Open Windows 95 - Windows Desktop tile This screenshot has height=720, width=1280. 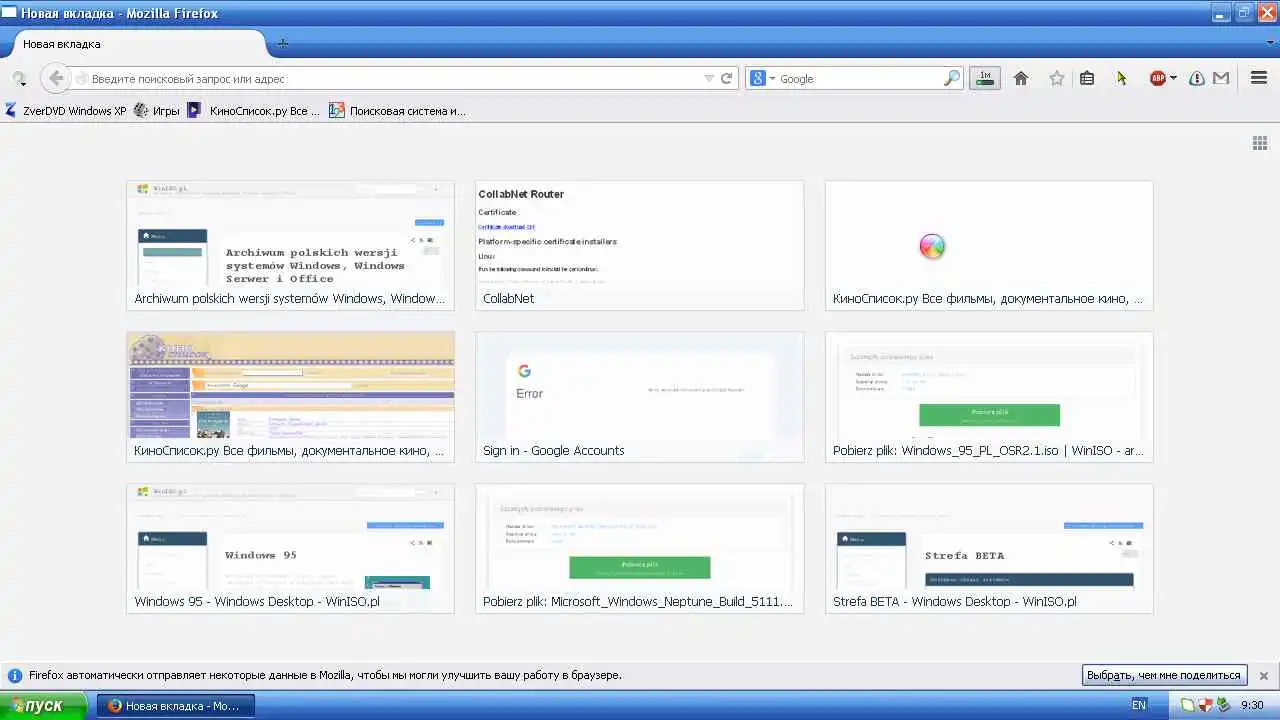pyautogui.click(x=290, y=548)
